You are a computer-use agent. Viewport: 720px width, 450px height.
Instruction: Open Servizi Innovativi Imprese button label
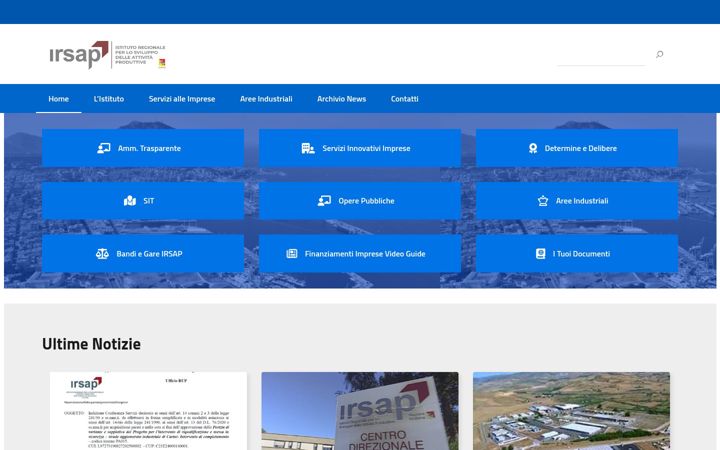click(x=366, y=148)
